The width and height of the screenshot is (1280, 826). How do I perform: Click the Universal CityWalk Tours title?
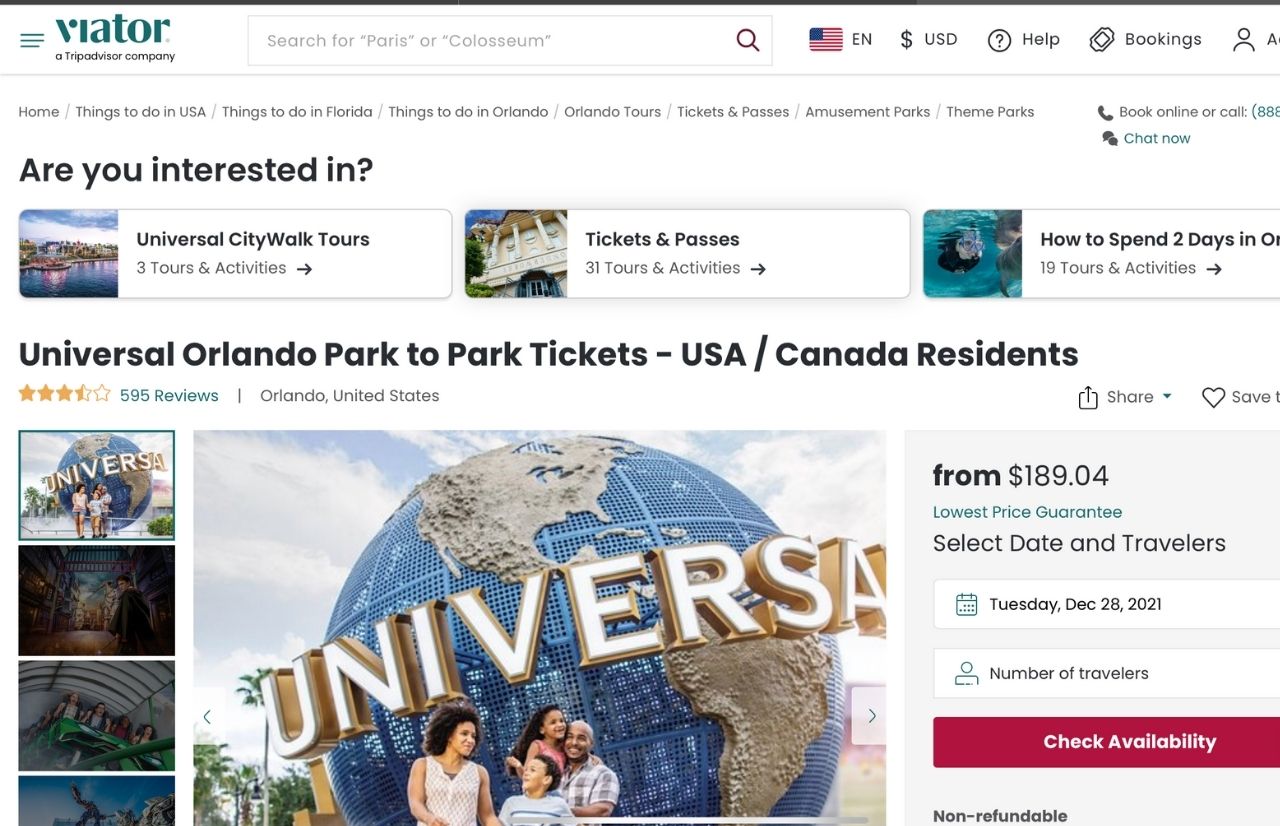pyautogui.click(x=253, y=239)
